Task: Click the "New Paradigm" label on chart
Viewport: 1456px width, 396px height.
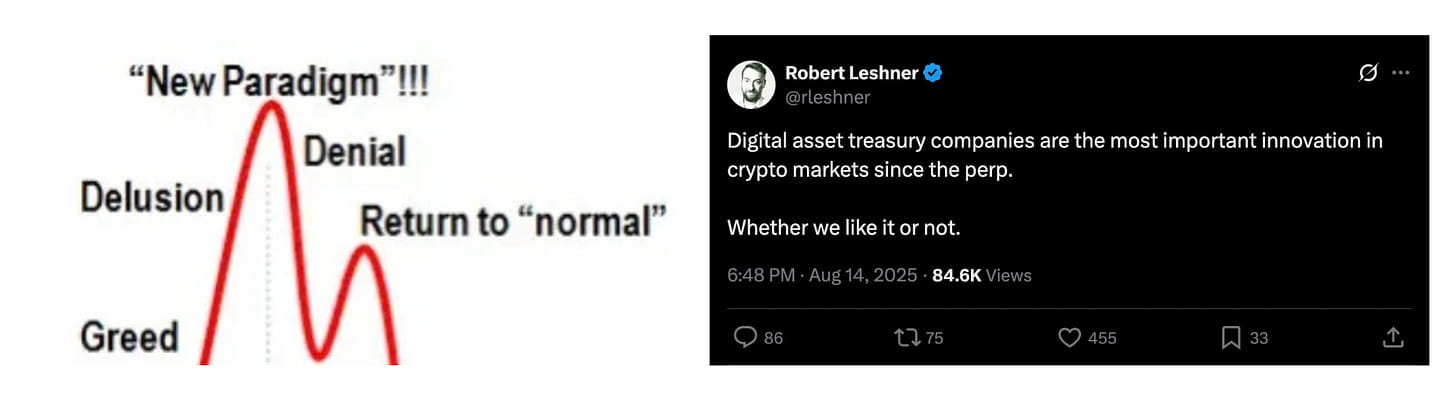Action: [x=279, y=83]
